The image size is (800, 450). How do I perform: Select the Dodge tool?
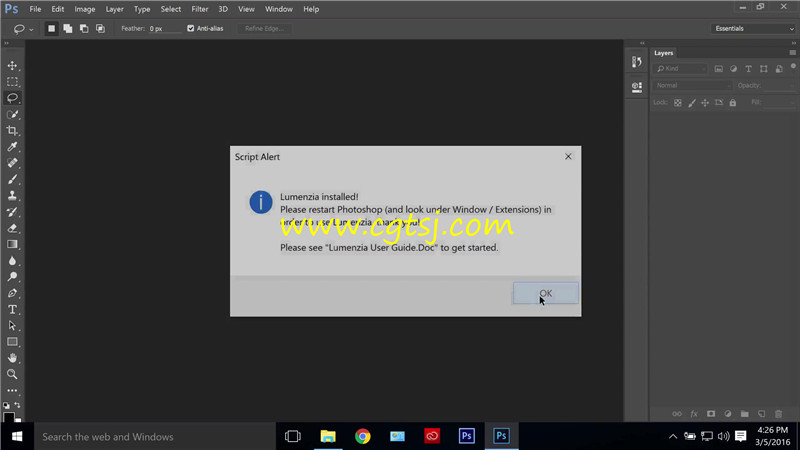coord(12,277)
